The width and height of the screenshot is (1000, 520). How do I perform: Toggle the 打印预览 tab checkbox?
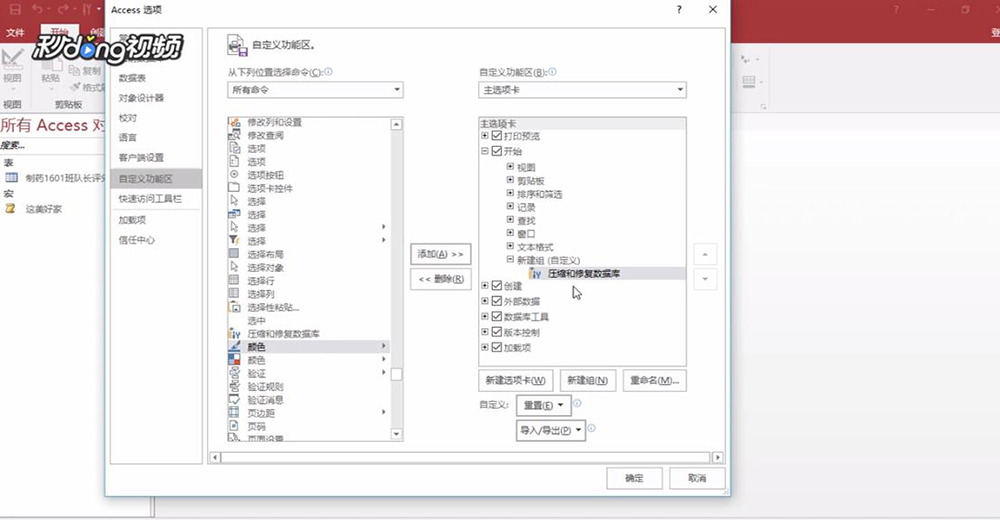497,135
